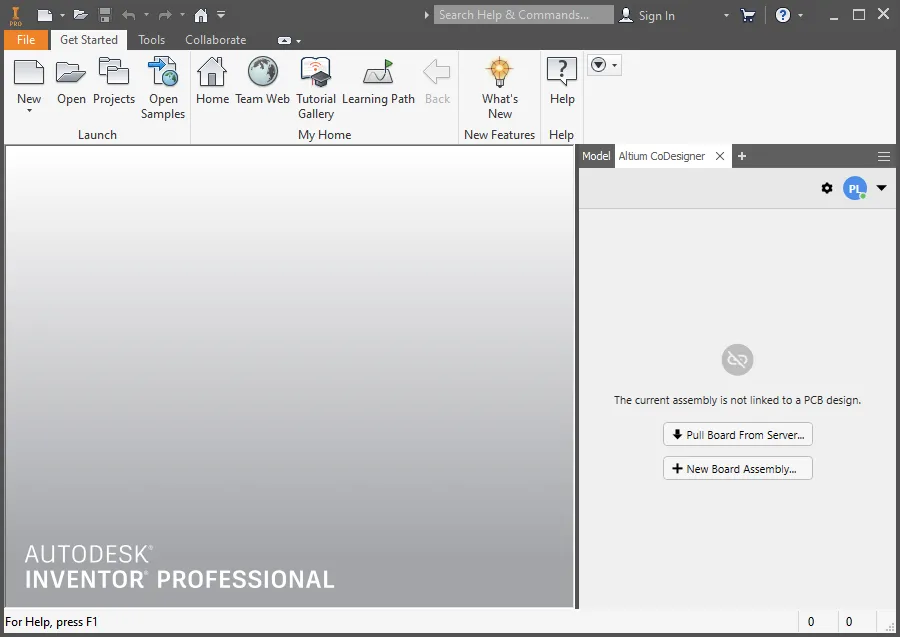Select the Get Started ribbon tab
The height and width of the screenshot is (637, 900).
pyautogui.click(x=89, y=40)
